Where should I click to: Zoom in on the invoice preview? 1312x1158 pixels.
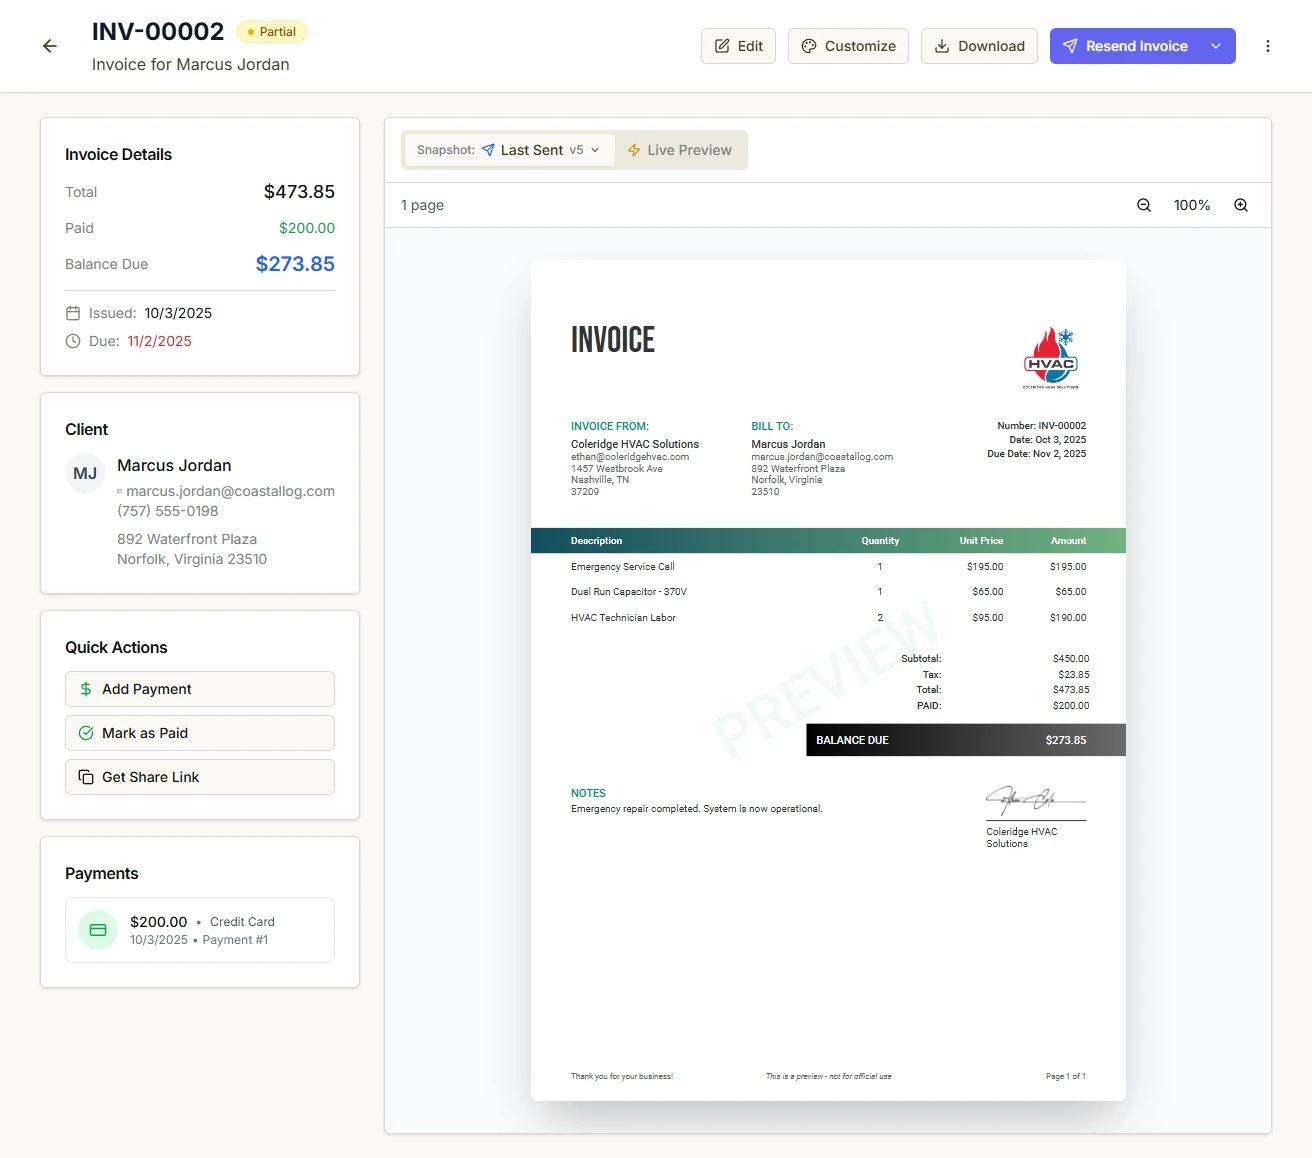pos(1240,205)
